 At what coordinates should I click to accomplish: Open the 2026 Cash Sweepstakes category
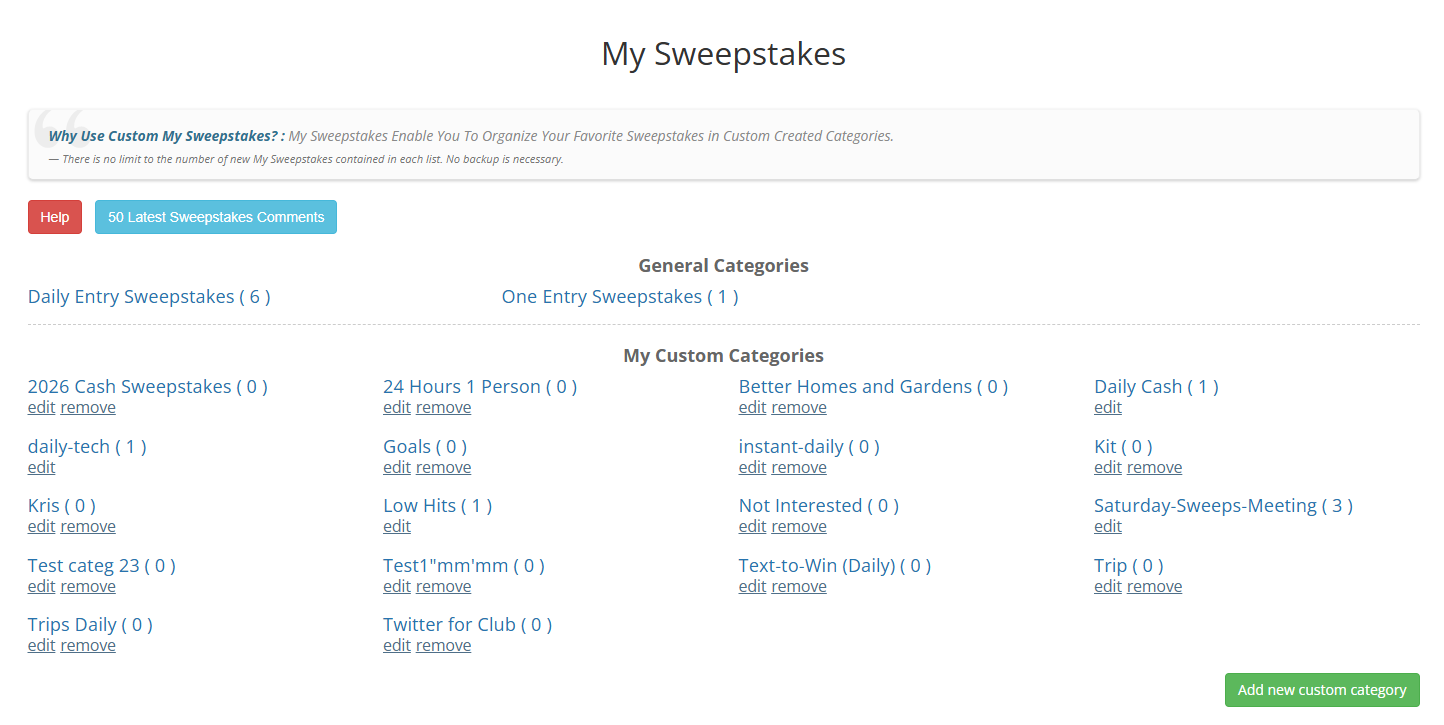coord(147,387)
